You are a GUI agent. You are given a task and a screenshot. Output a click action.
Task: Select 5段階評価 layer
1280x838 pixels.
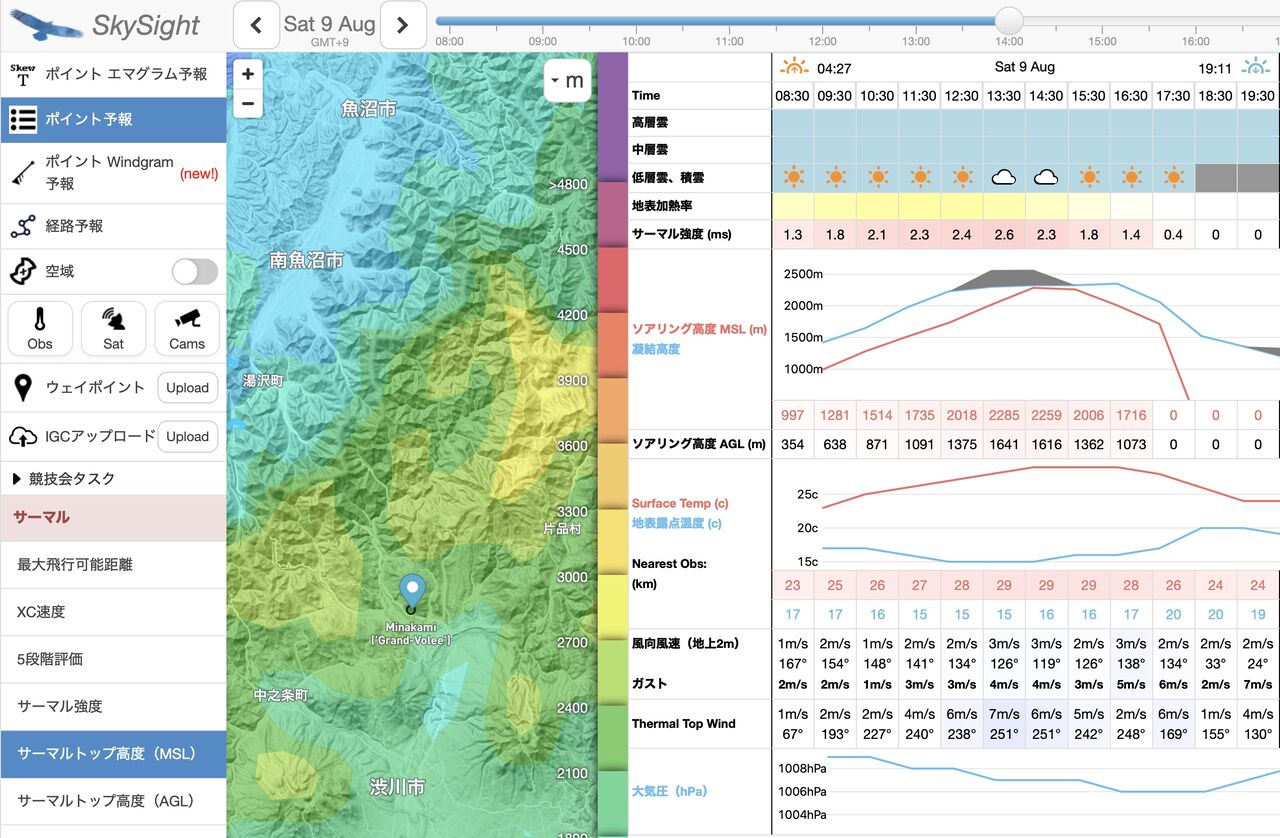point(113,659)
